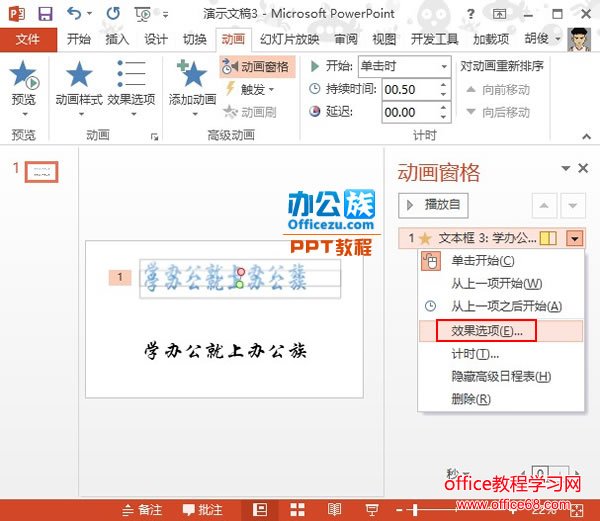The height and width of the screenshot is (521, 600).
Task: Open the 胡俊 account dropdown
Action: pos(542,39)
